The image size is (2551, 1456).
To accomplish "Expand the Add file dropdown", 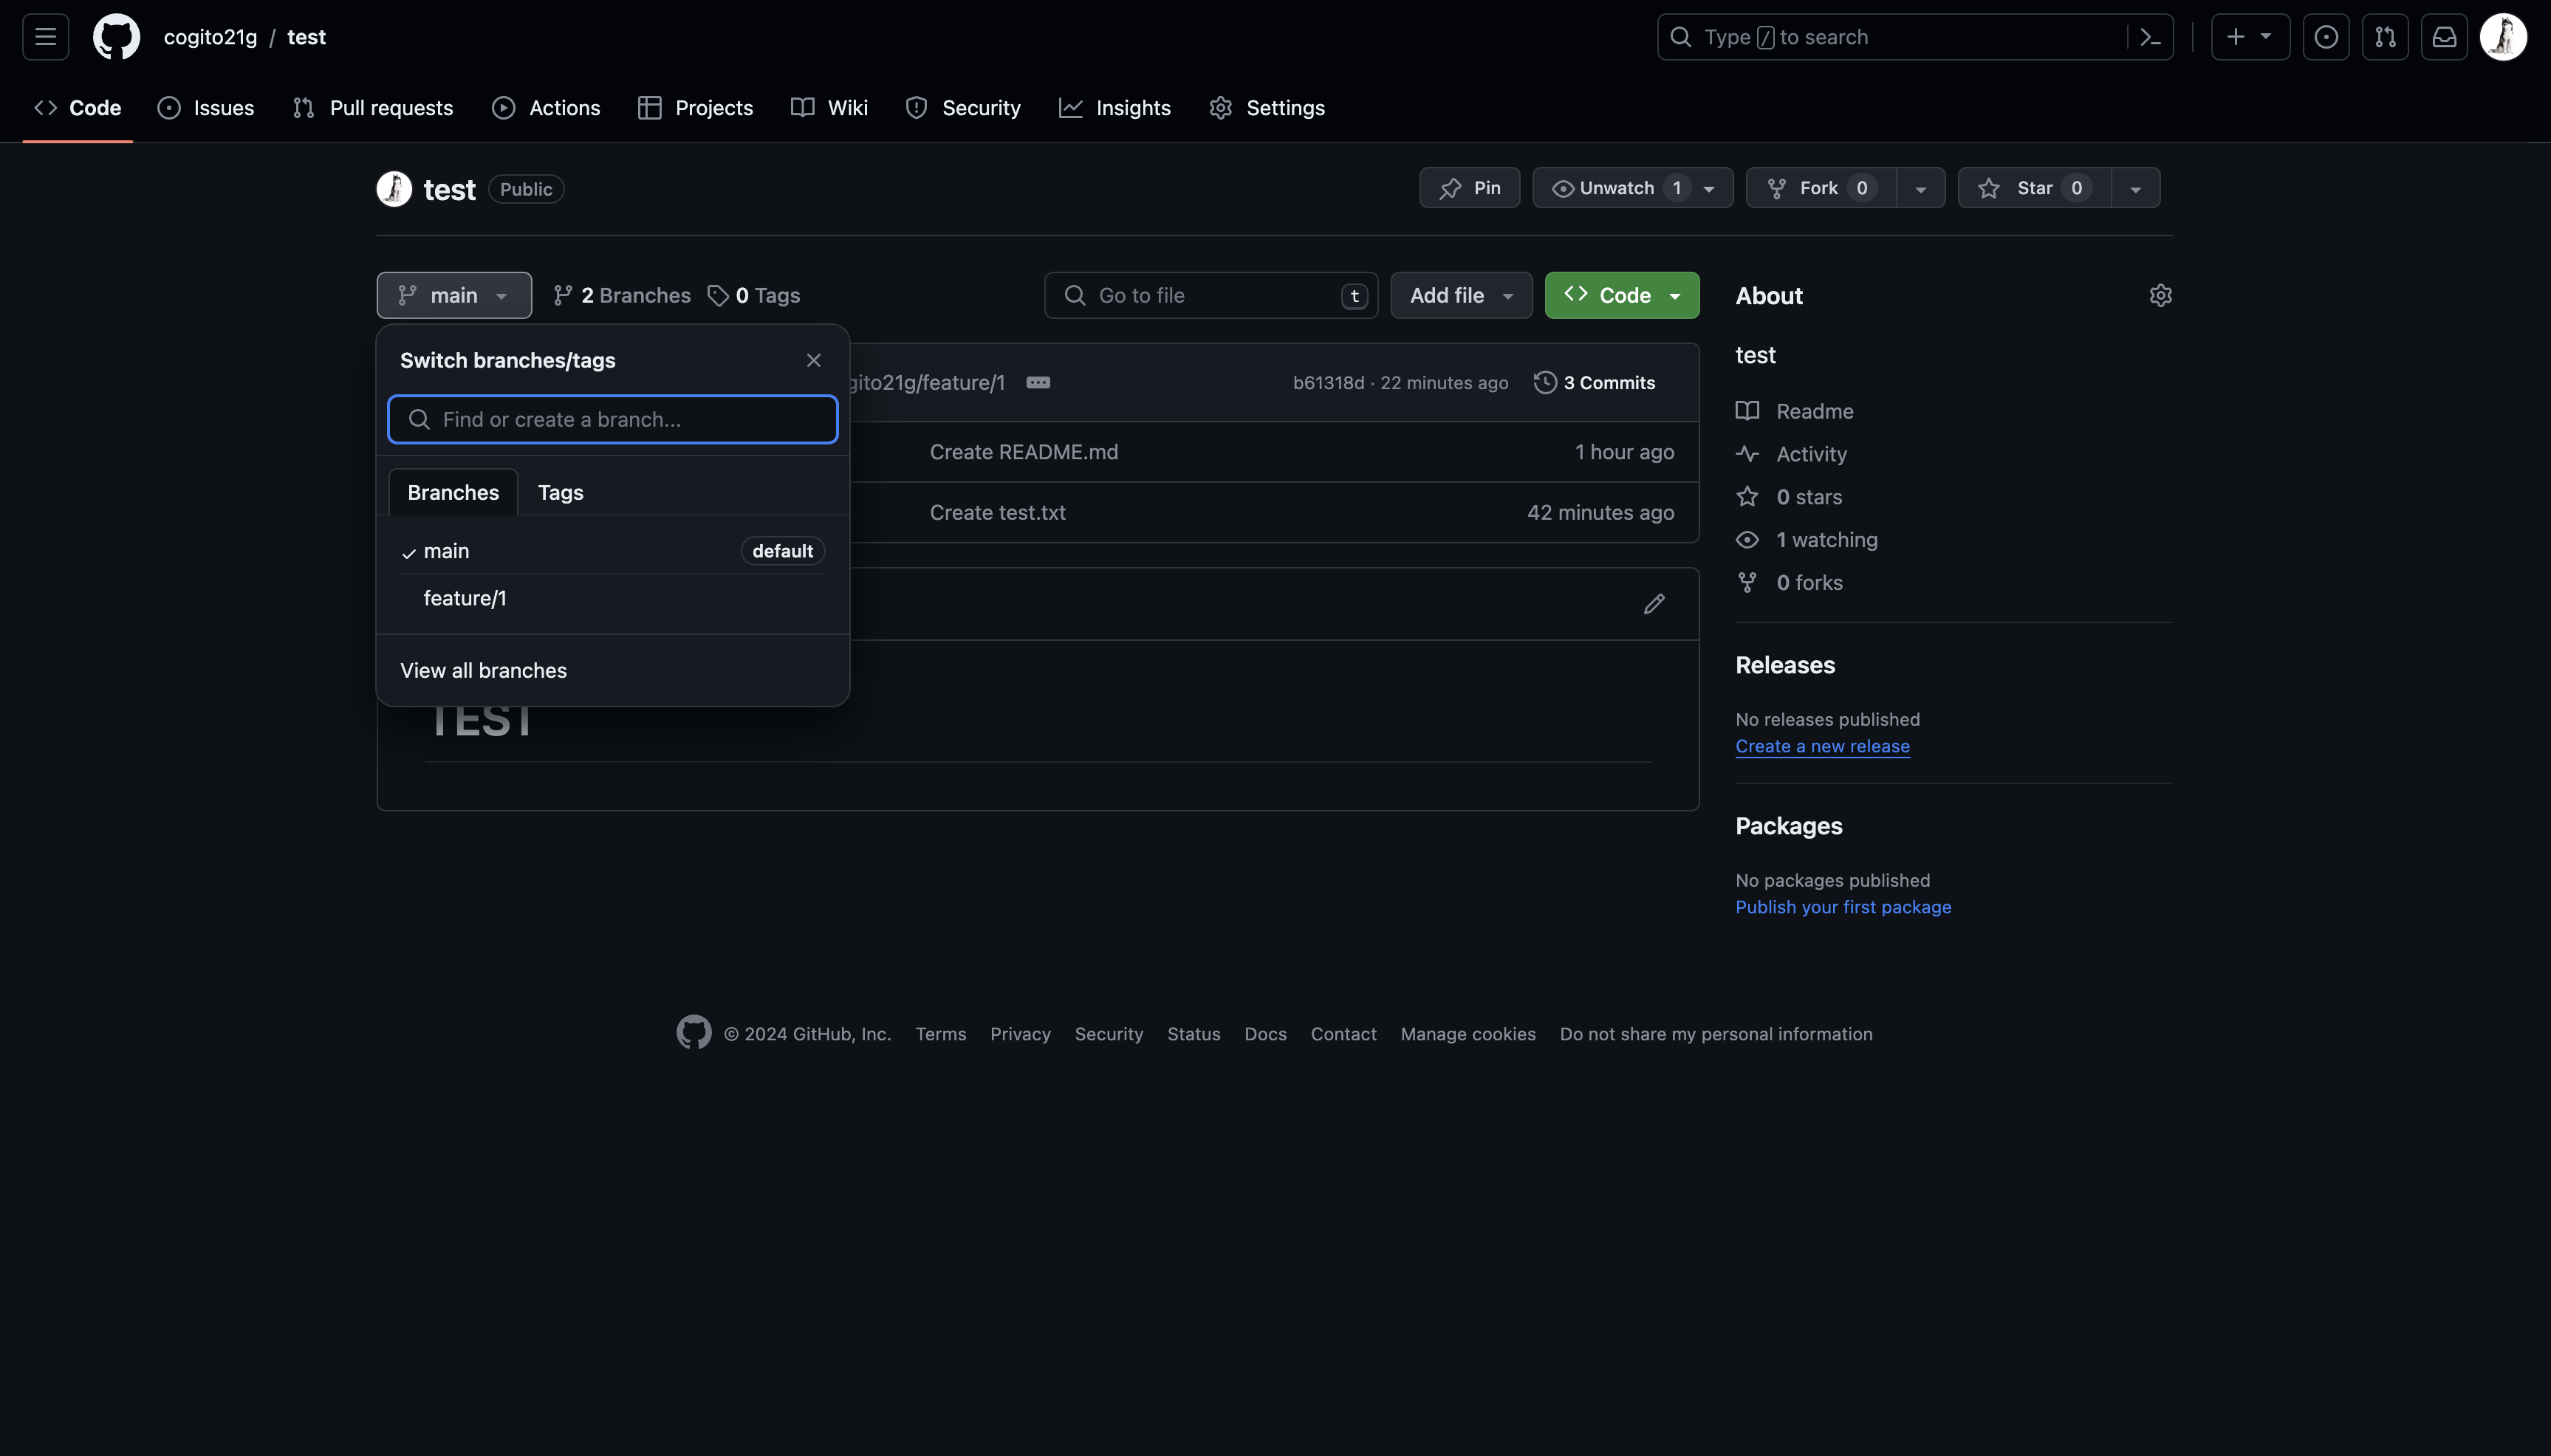I will (x=1461, y=295).
